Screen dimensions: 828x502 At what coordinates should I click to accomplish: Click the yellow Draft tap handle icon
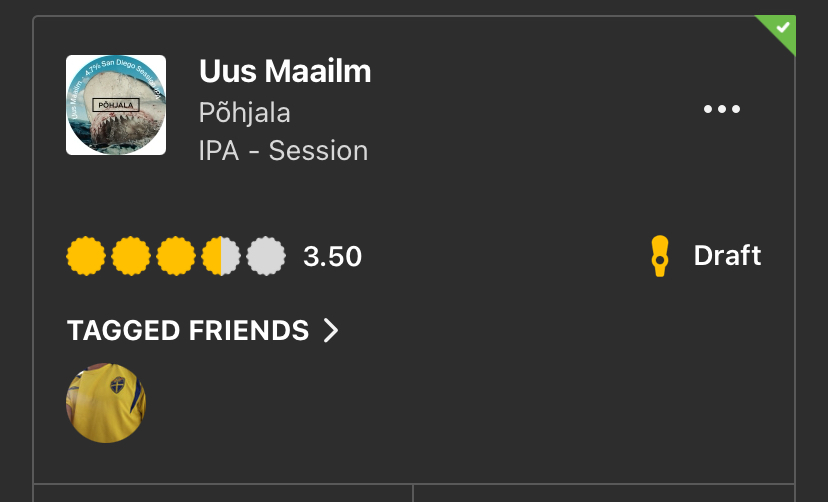pyautogui.click(x=658, y=256)
